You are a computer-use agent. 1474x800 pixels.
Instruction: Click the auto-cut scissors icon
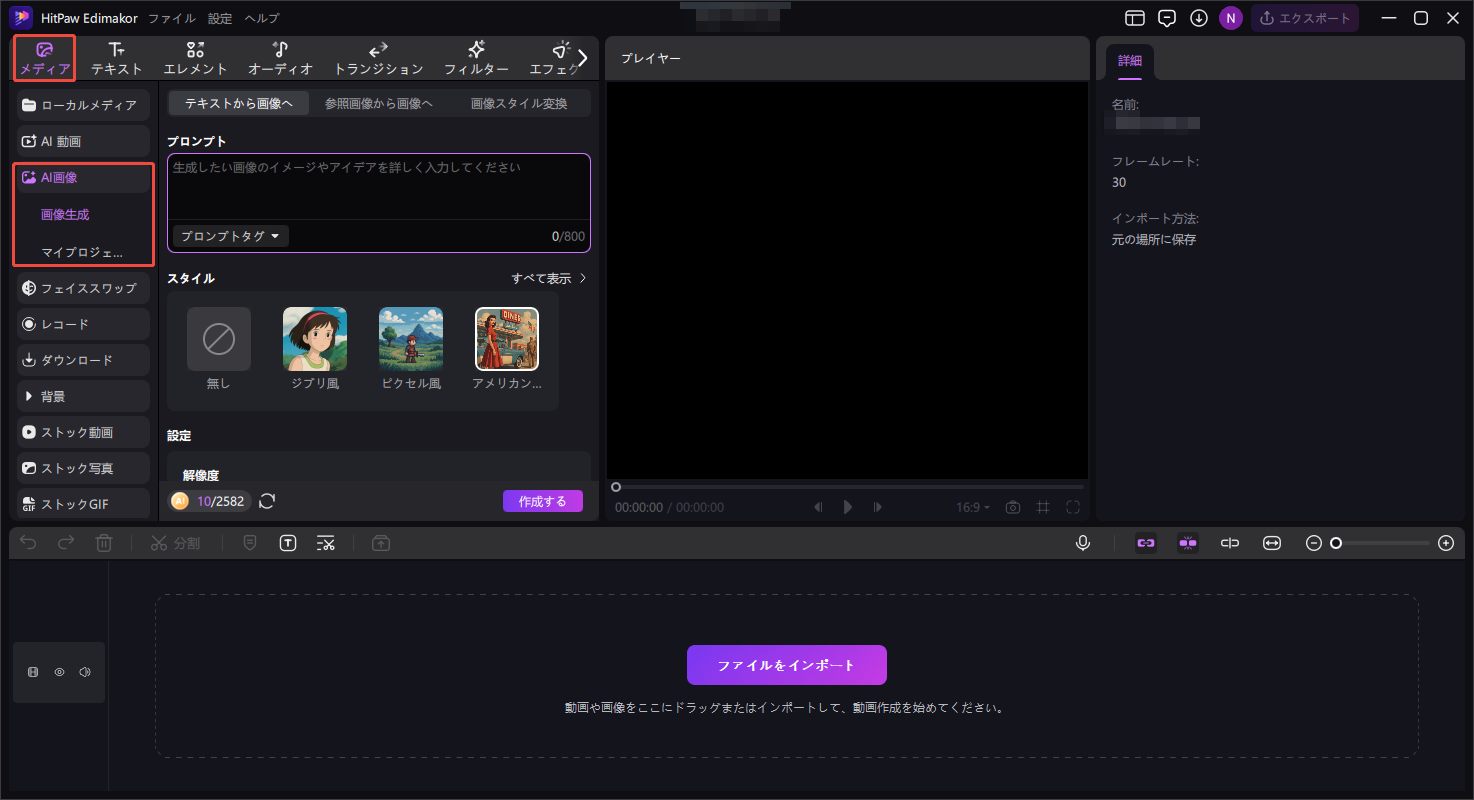point(326,542)
